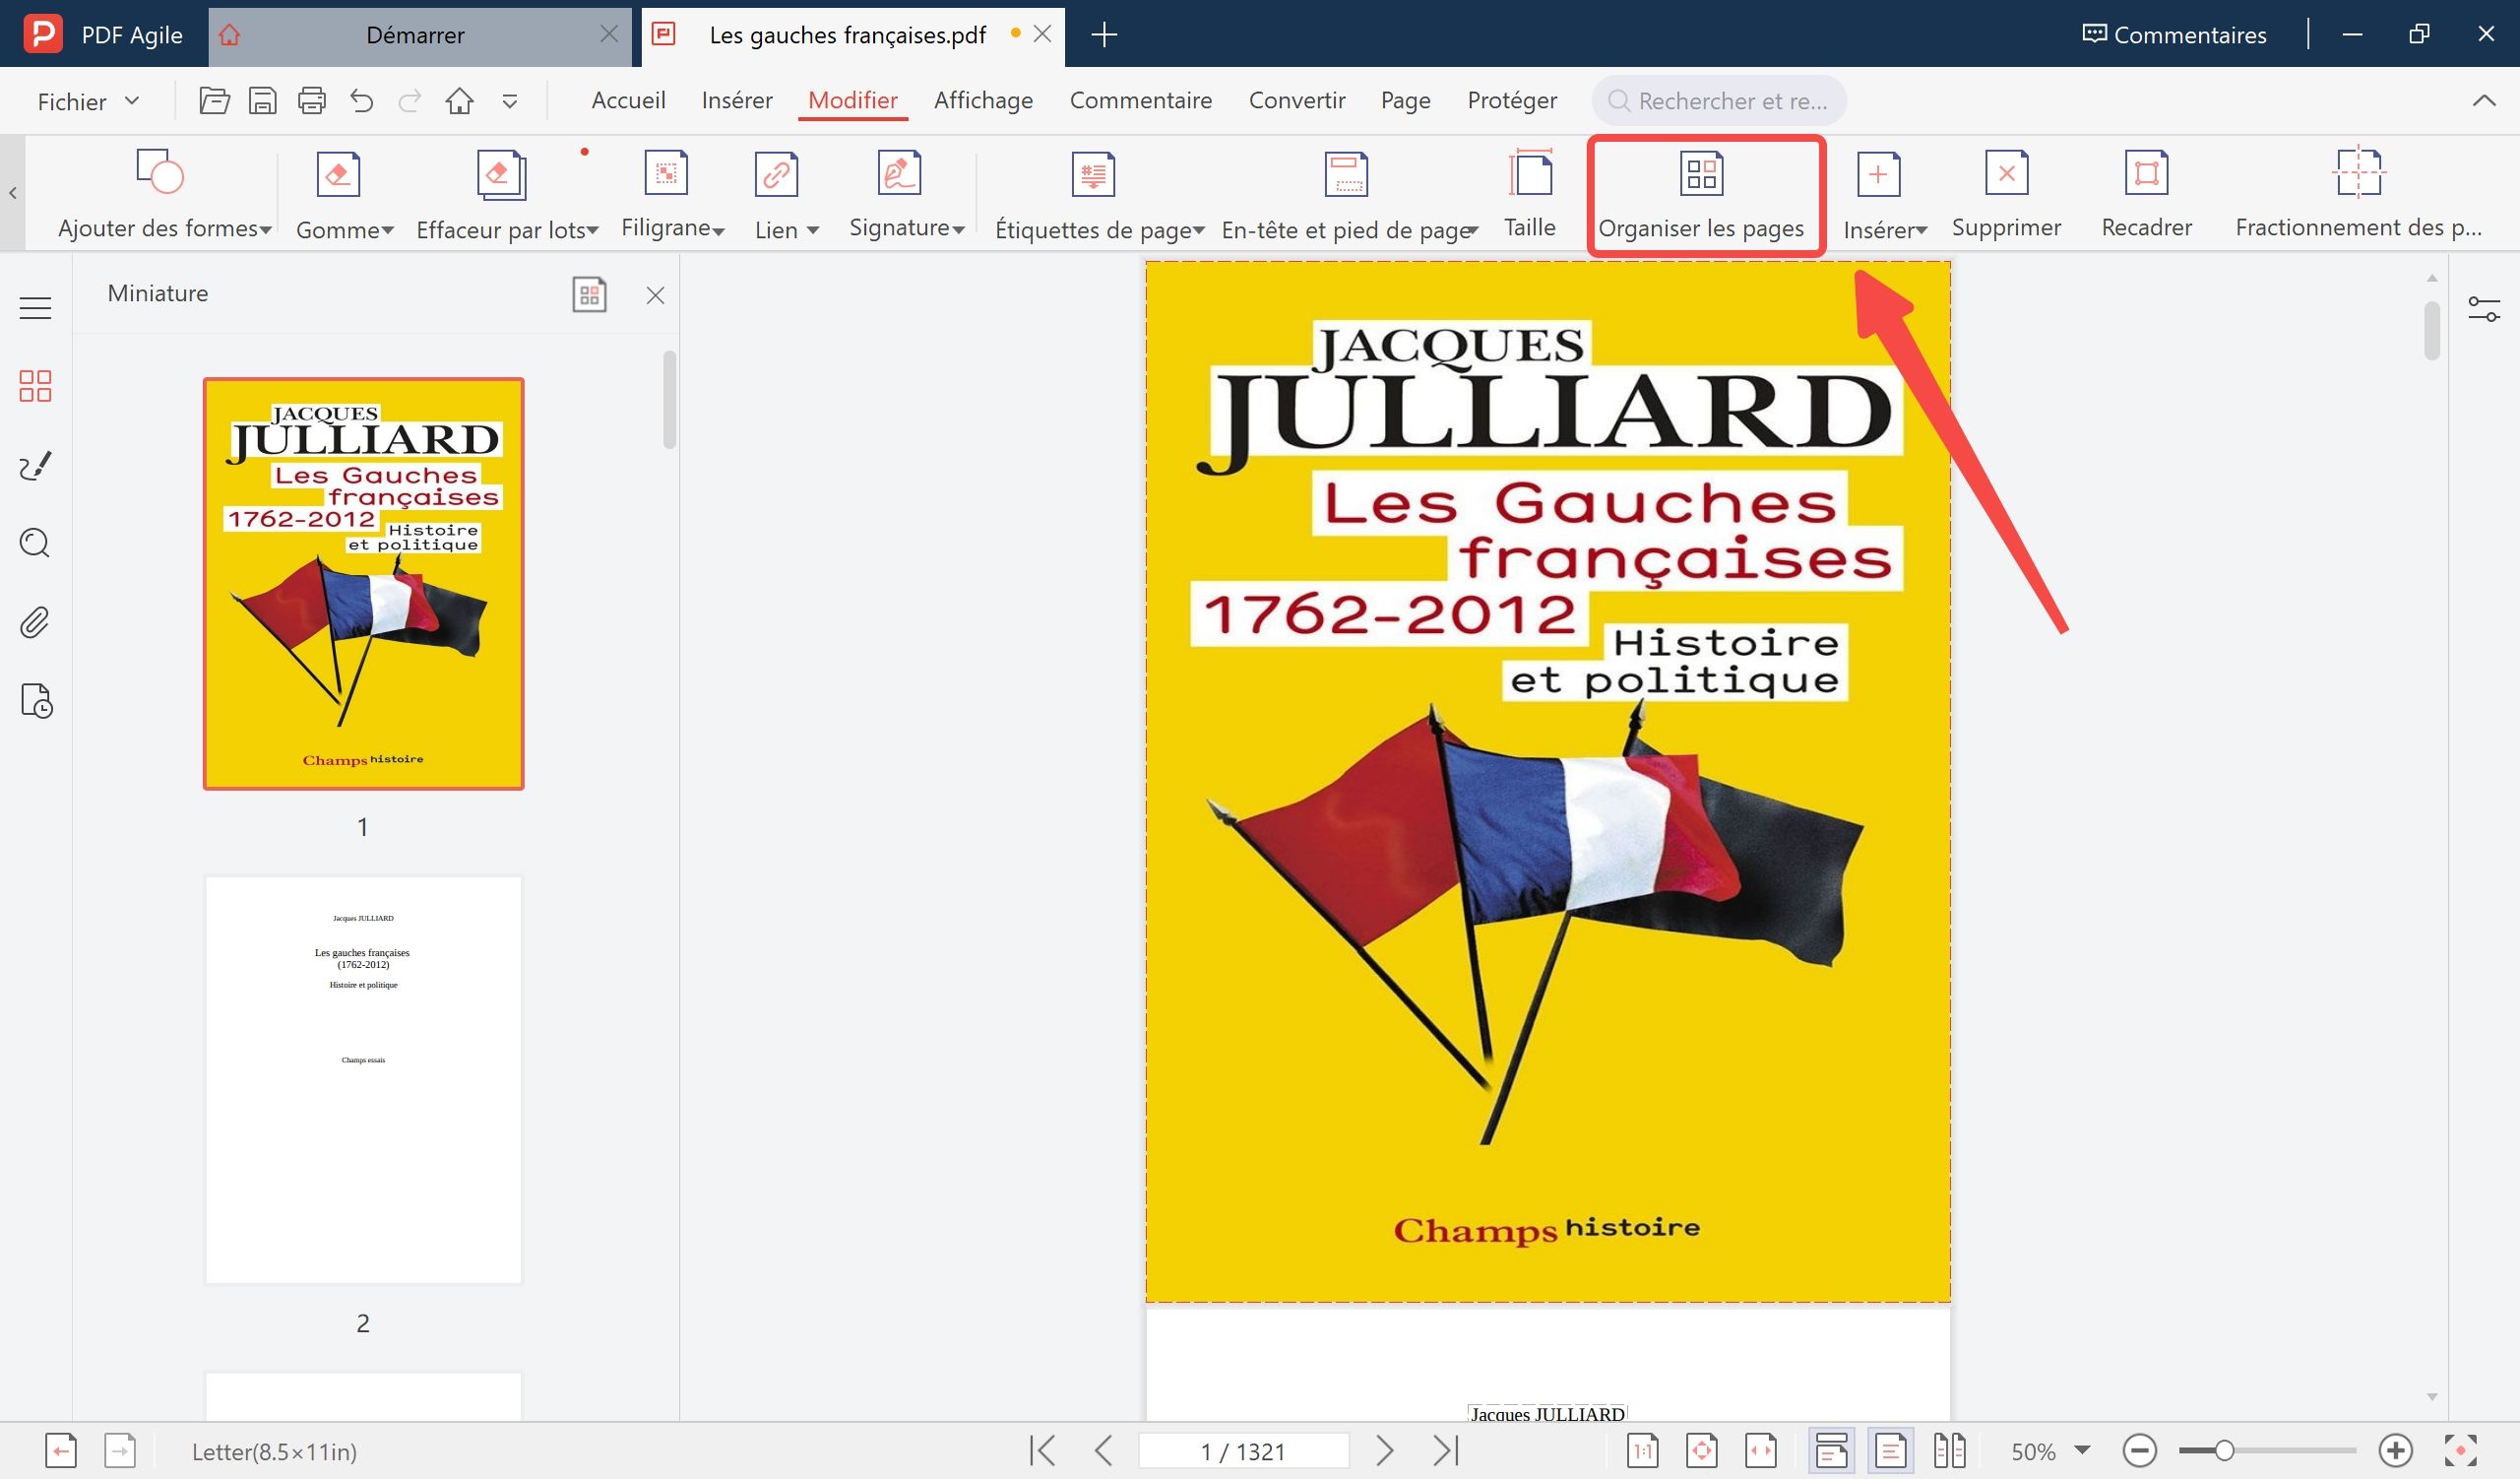
Task: Open the hamburger menu in sidebar
Action: point(35,308)
